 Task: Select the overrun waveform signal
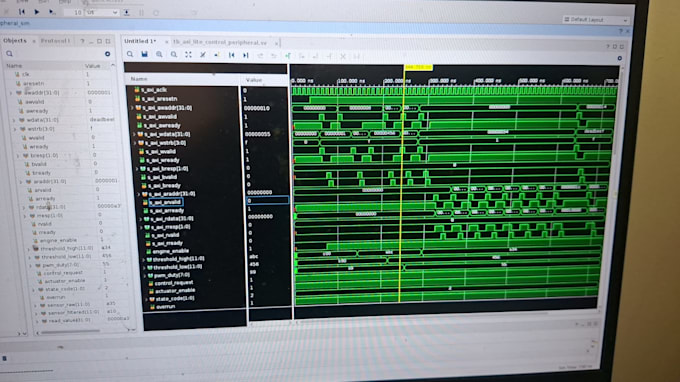tap(165, 307)
